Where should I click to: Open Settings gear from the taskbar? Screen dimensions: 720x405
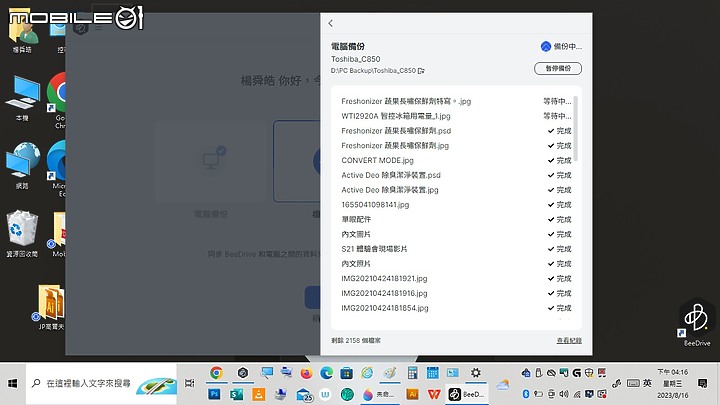click(x=476, y=373)
